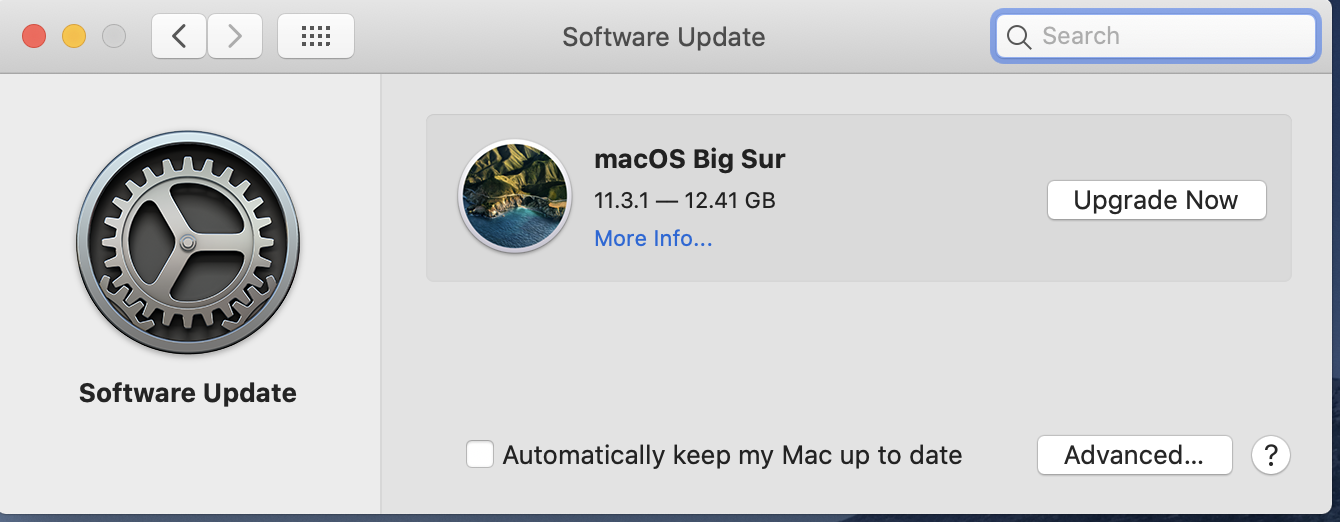Screen dimensions: 1340x522
Task: Click the gray disabled zoom window button
Action: [x=114, y=37]
